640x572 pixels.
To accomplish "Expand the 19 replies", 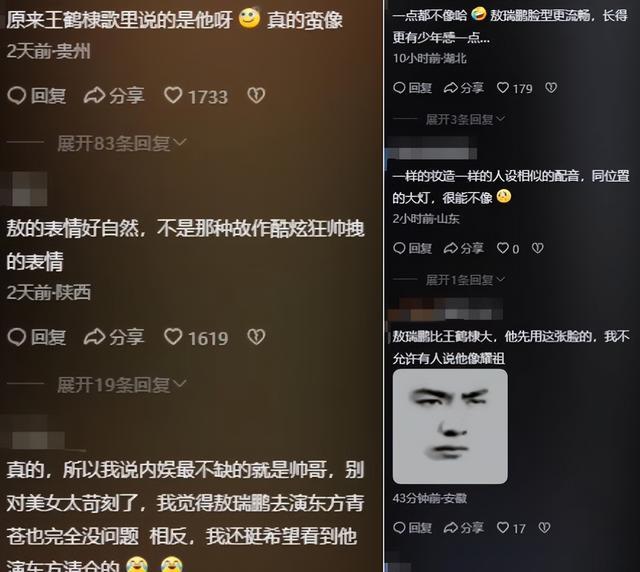I will click(x=122, y=385).
